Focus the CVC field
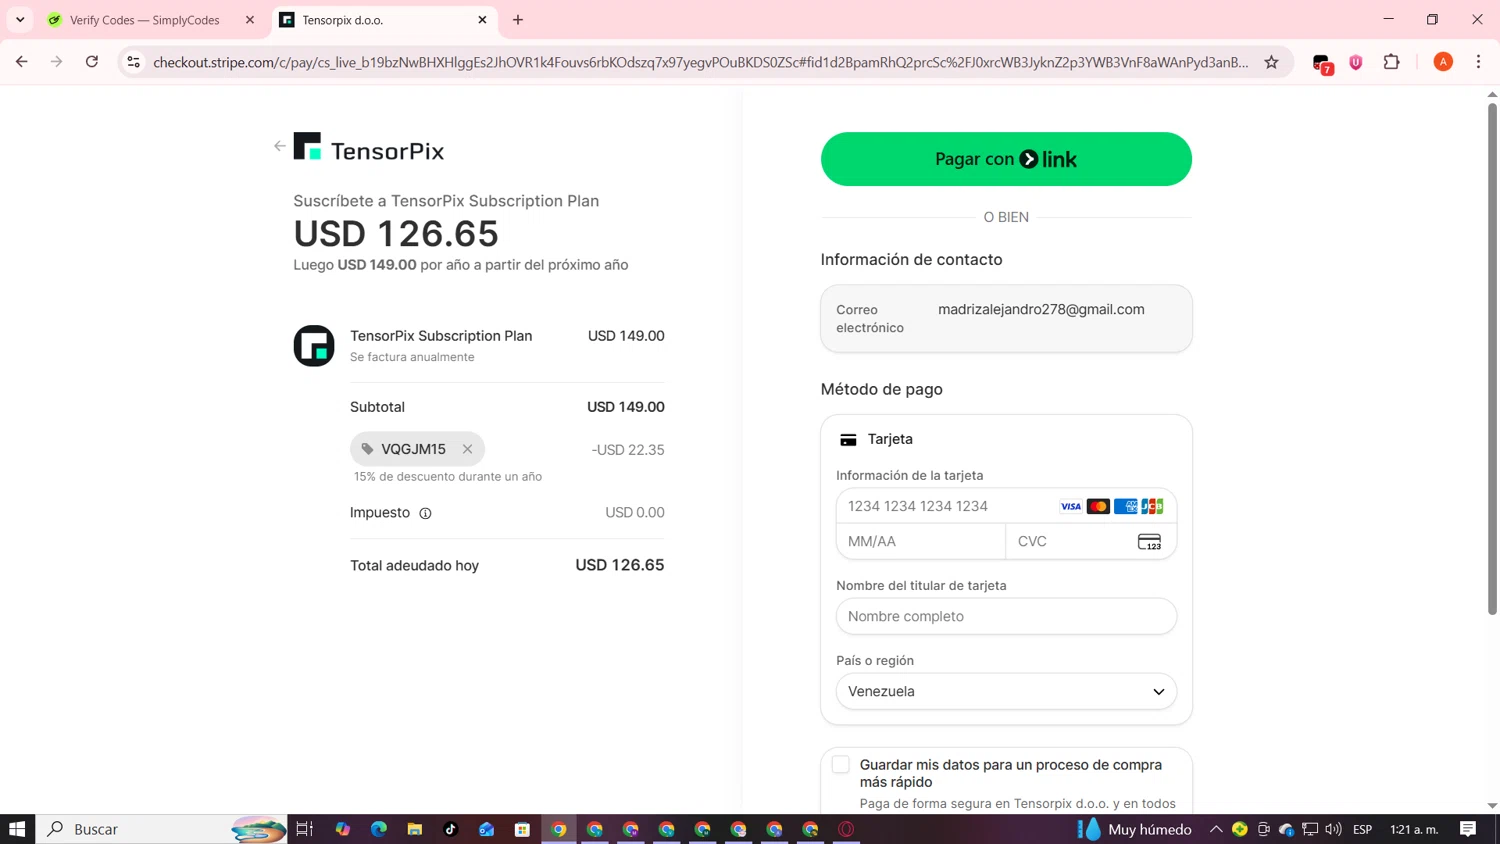 coord(1091,541)
